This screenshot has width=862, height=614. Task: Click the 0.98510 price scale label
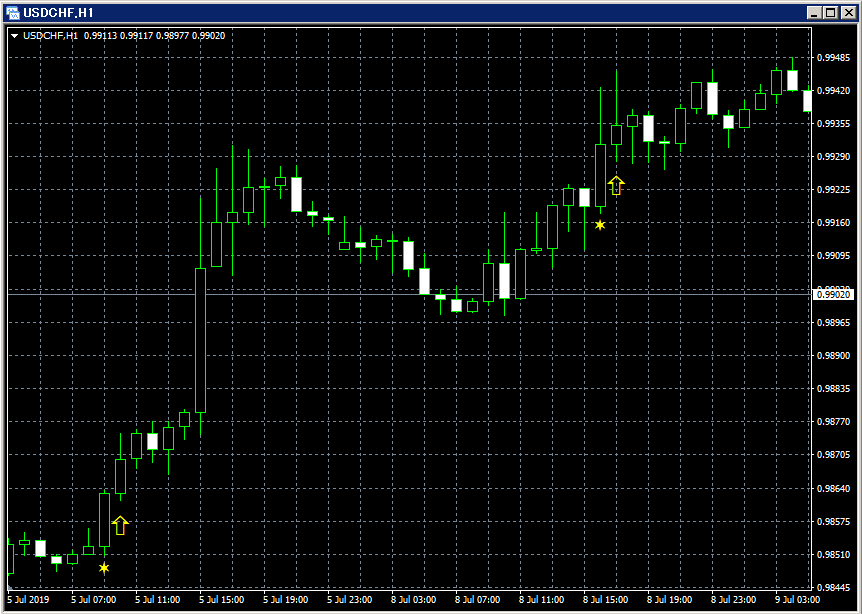[833, 554]
